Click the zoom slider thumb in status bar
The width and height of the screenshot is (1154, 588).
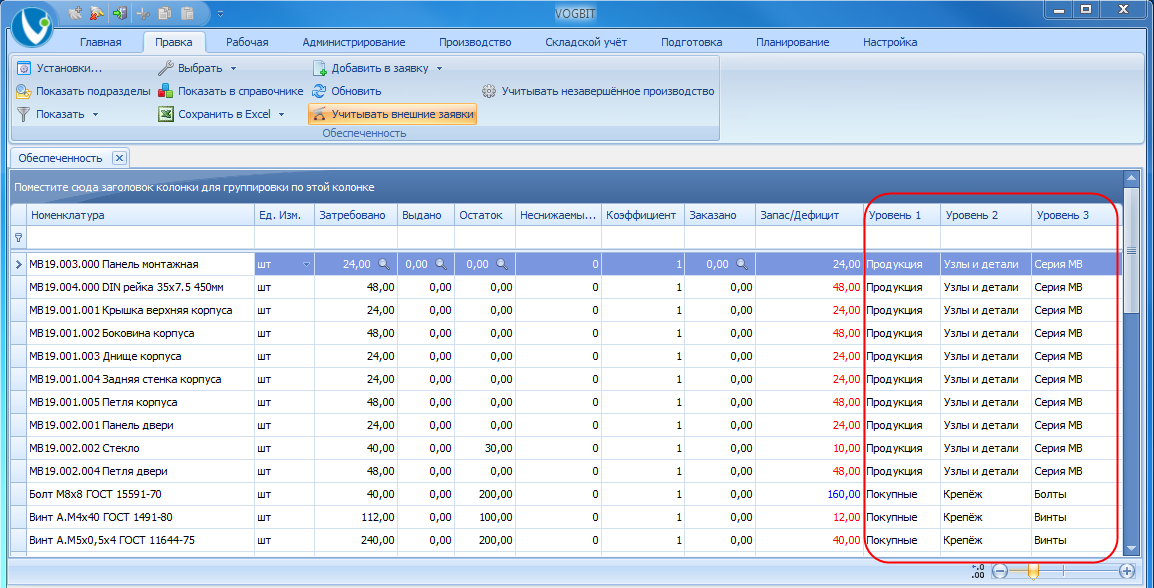[x=1033, y=570]
